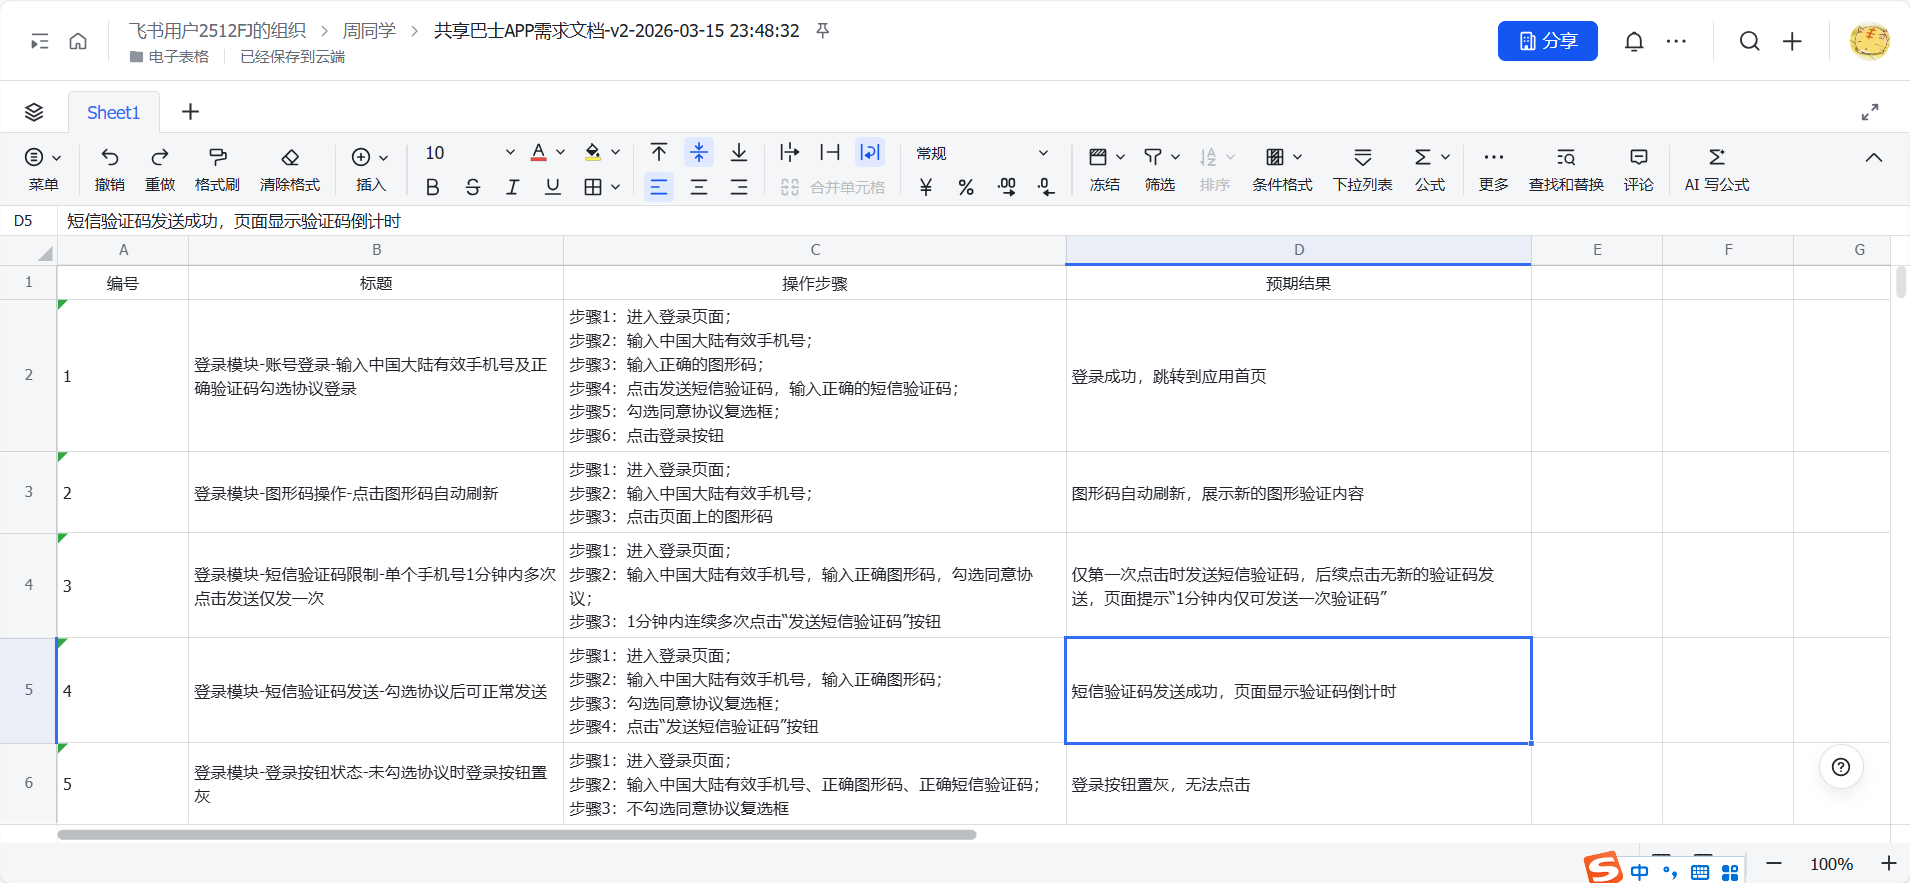The height and width of the screenshot is (883, 1910).
Task: Switch to the Sheet1 tab
Action: pyautogui.click(x=113, y=112)
